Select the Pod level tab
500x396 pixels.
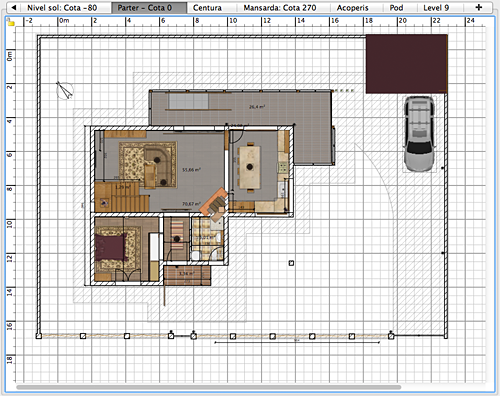coord(396,8)
